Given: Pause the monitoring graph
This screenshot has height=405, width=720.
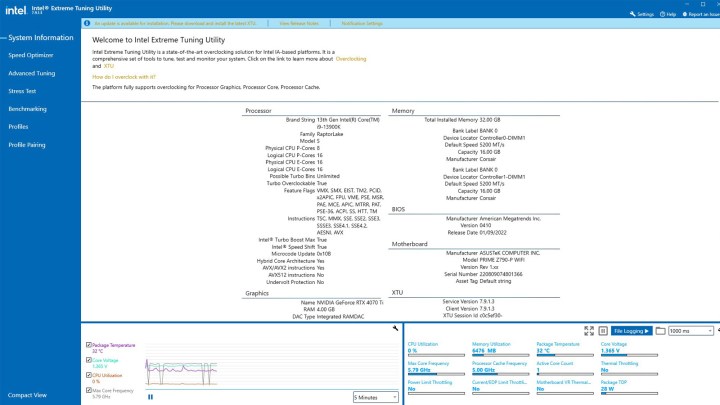Looking at the screenshot, I should click(151, 397).
